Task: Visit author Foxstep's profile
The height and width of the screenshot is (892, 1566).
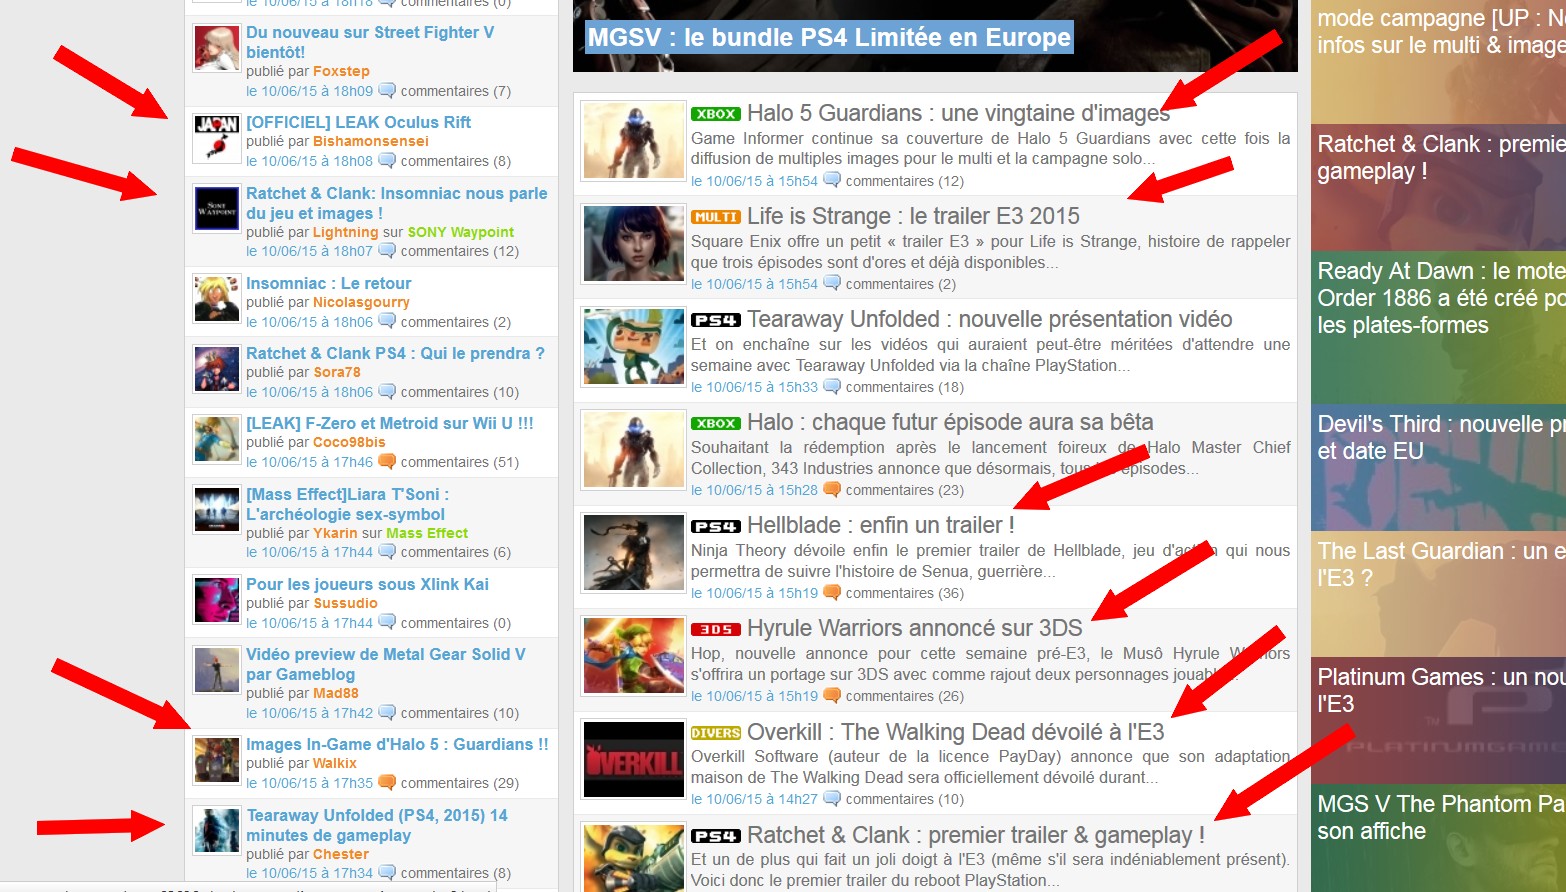Action: point(341,71)
